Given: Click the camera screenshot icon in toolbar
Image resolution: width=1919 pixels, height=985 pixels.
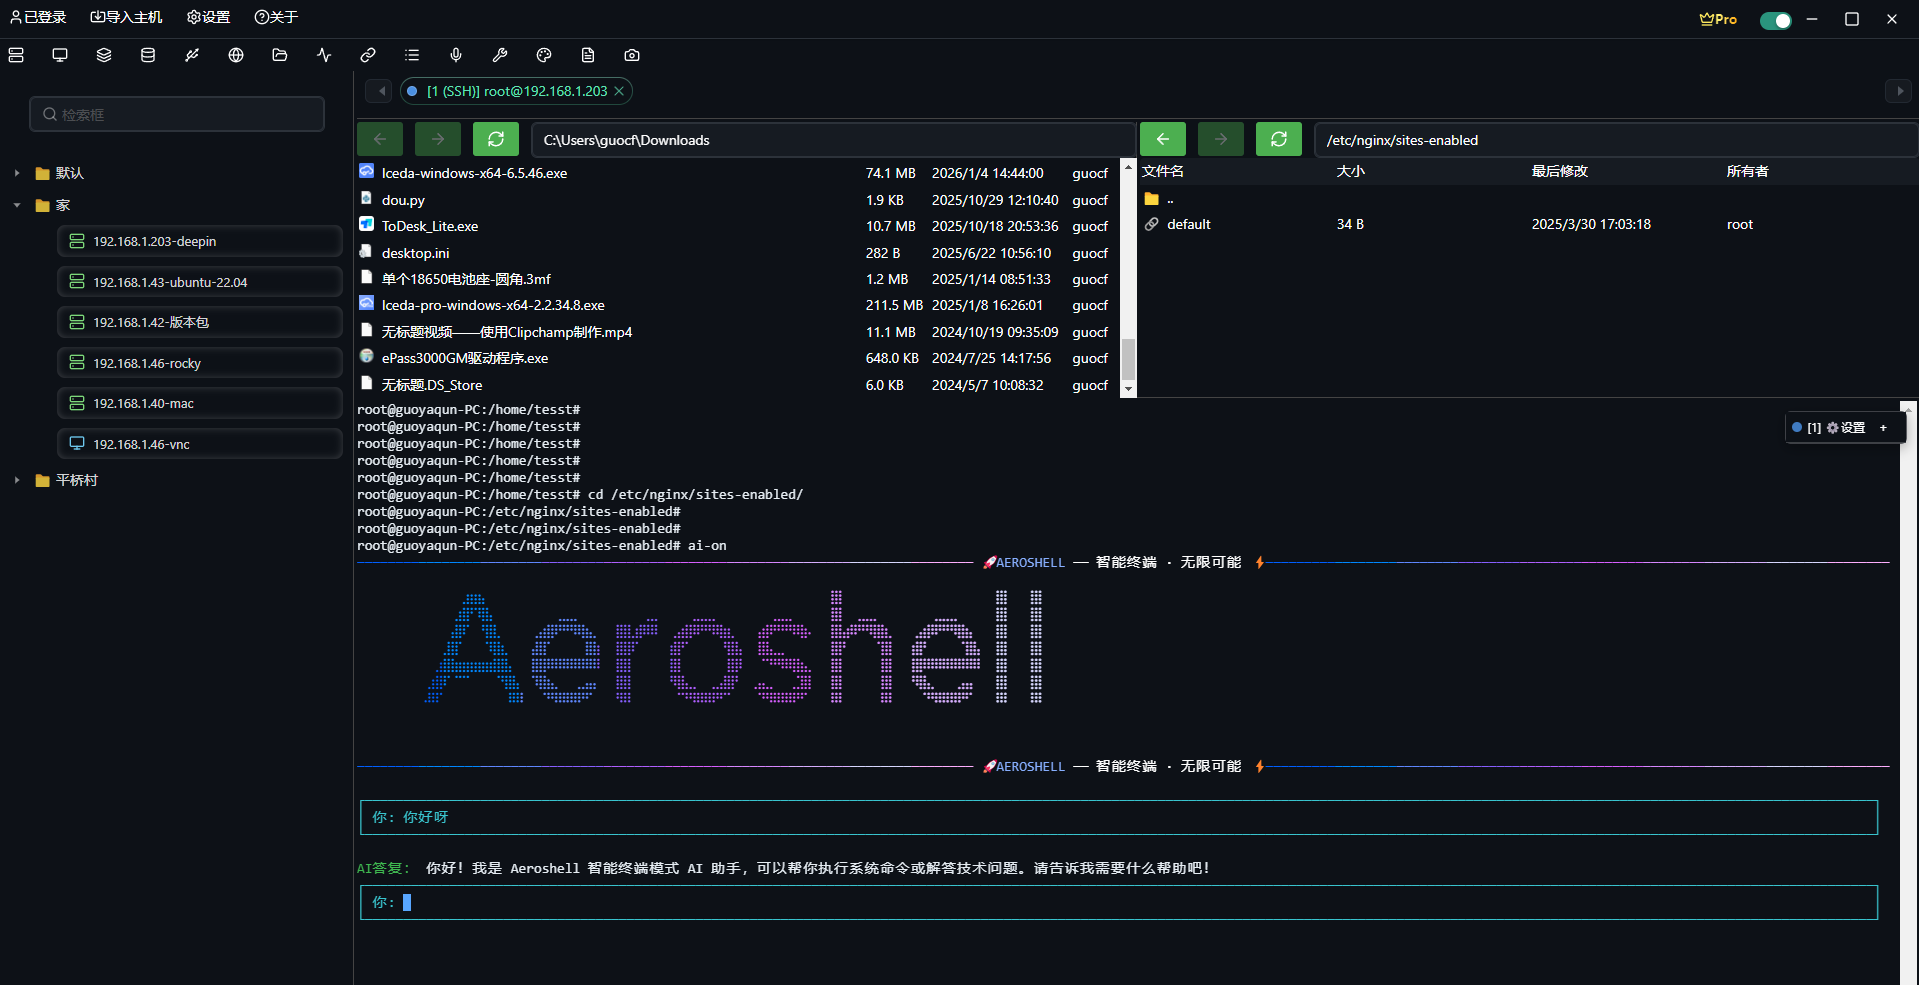Looking at the screenshot, I should [632, 55].
